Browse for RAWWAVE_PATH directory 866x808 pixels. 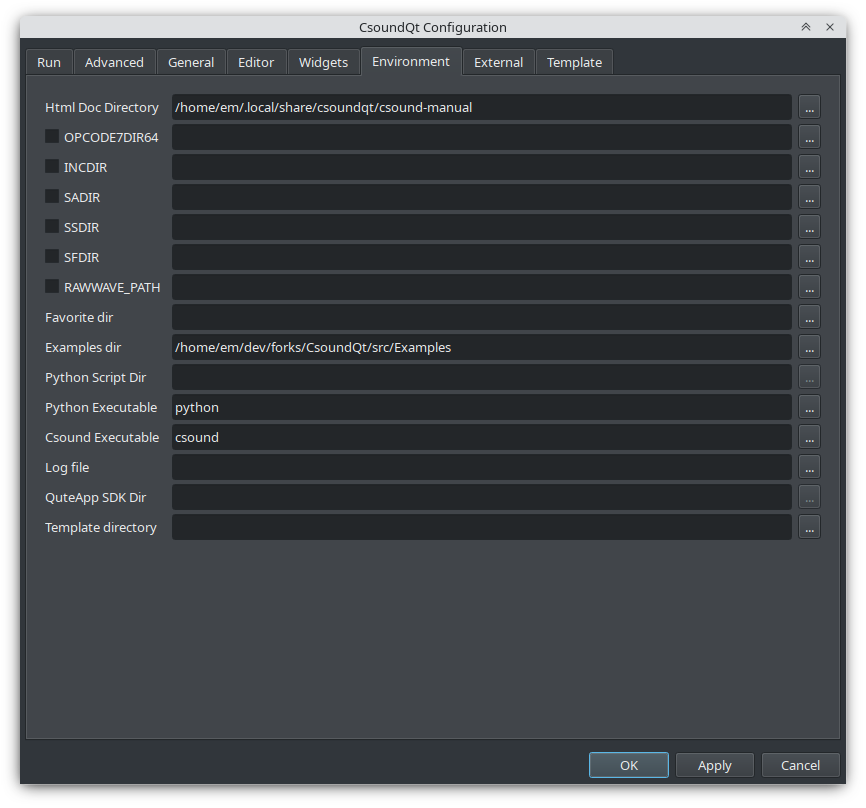pyautogui.click(x=809, y=287)
